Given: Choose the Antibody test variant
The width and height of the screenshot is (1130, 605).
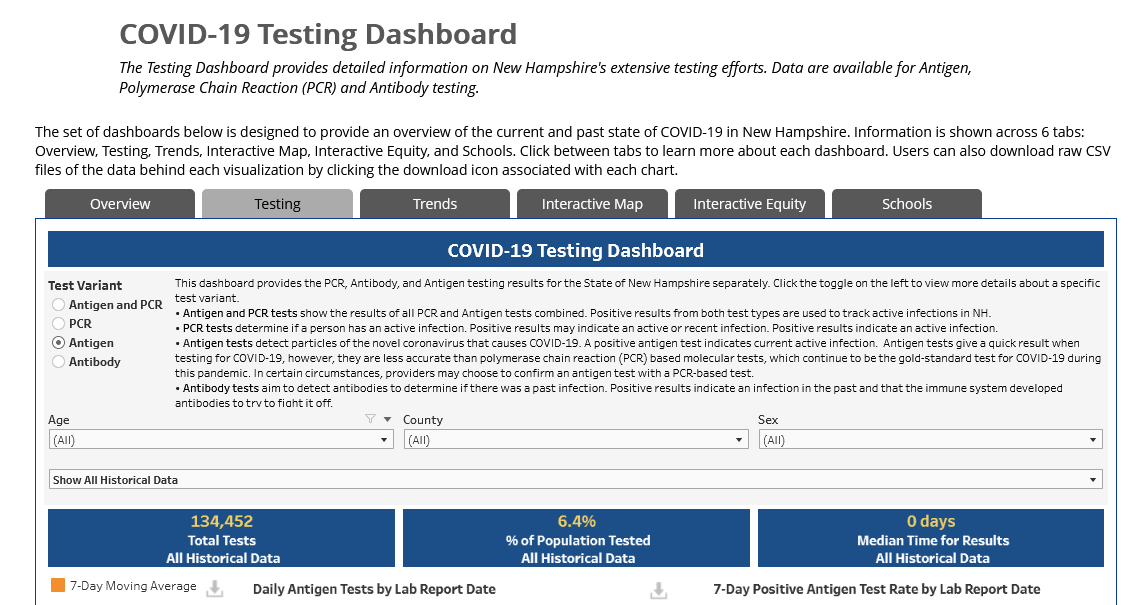Looking at the screenshot, I should pyautogui.click(x=58, y=362).
